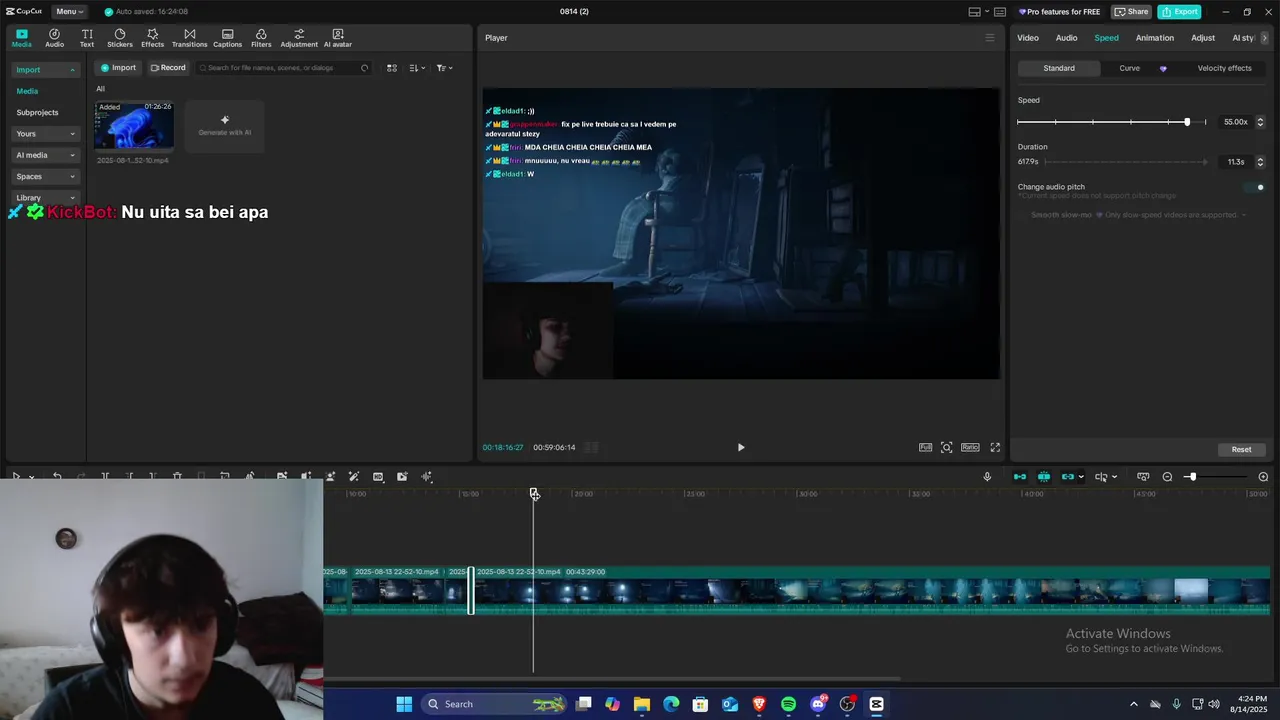Open the media filter dropdown
Image resolution: width=1280 pixels, height=720 pixels.
pyautogui.click(x=445, y=68)
